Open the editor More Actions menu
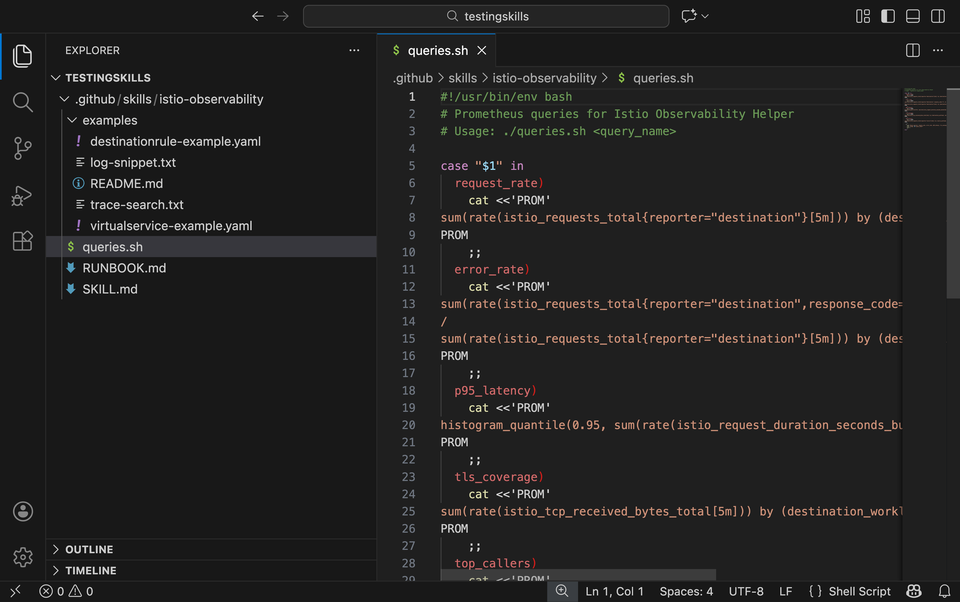The height and width of the screenshot is (602, 960). click(x=937, y=50)
